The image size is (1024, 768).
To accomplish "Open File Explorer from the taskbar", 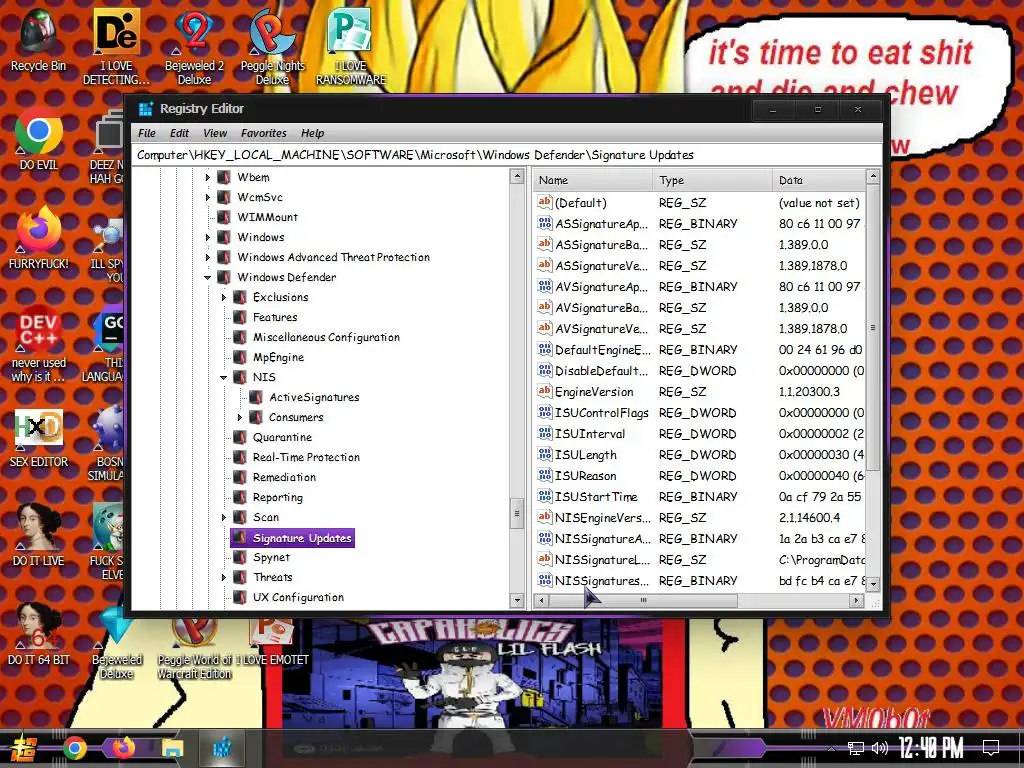I will point(172,748).
